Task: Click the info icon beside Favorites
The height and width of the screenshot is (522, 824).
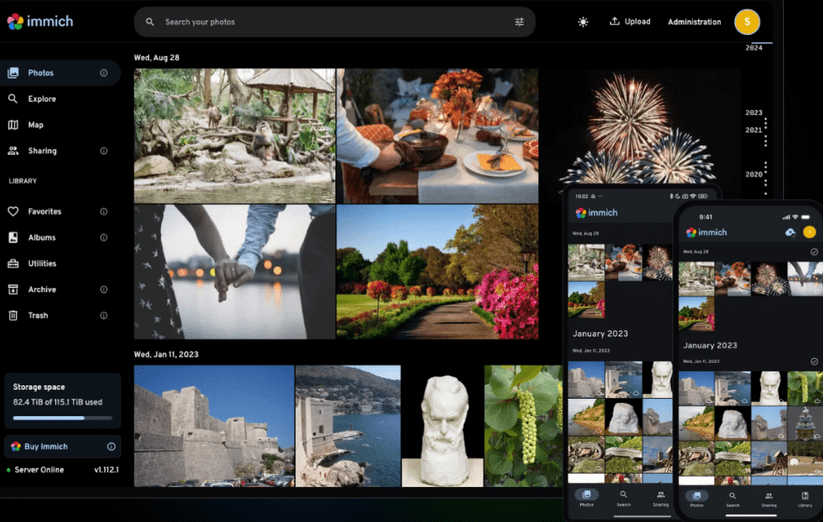Action: [x=104, y=211]
